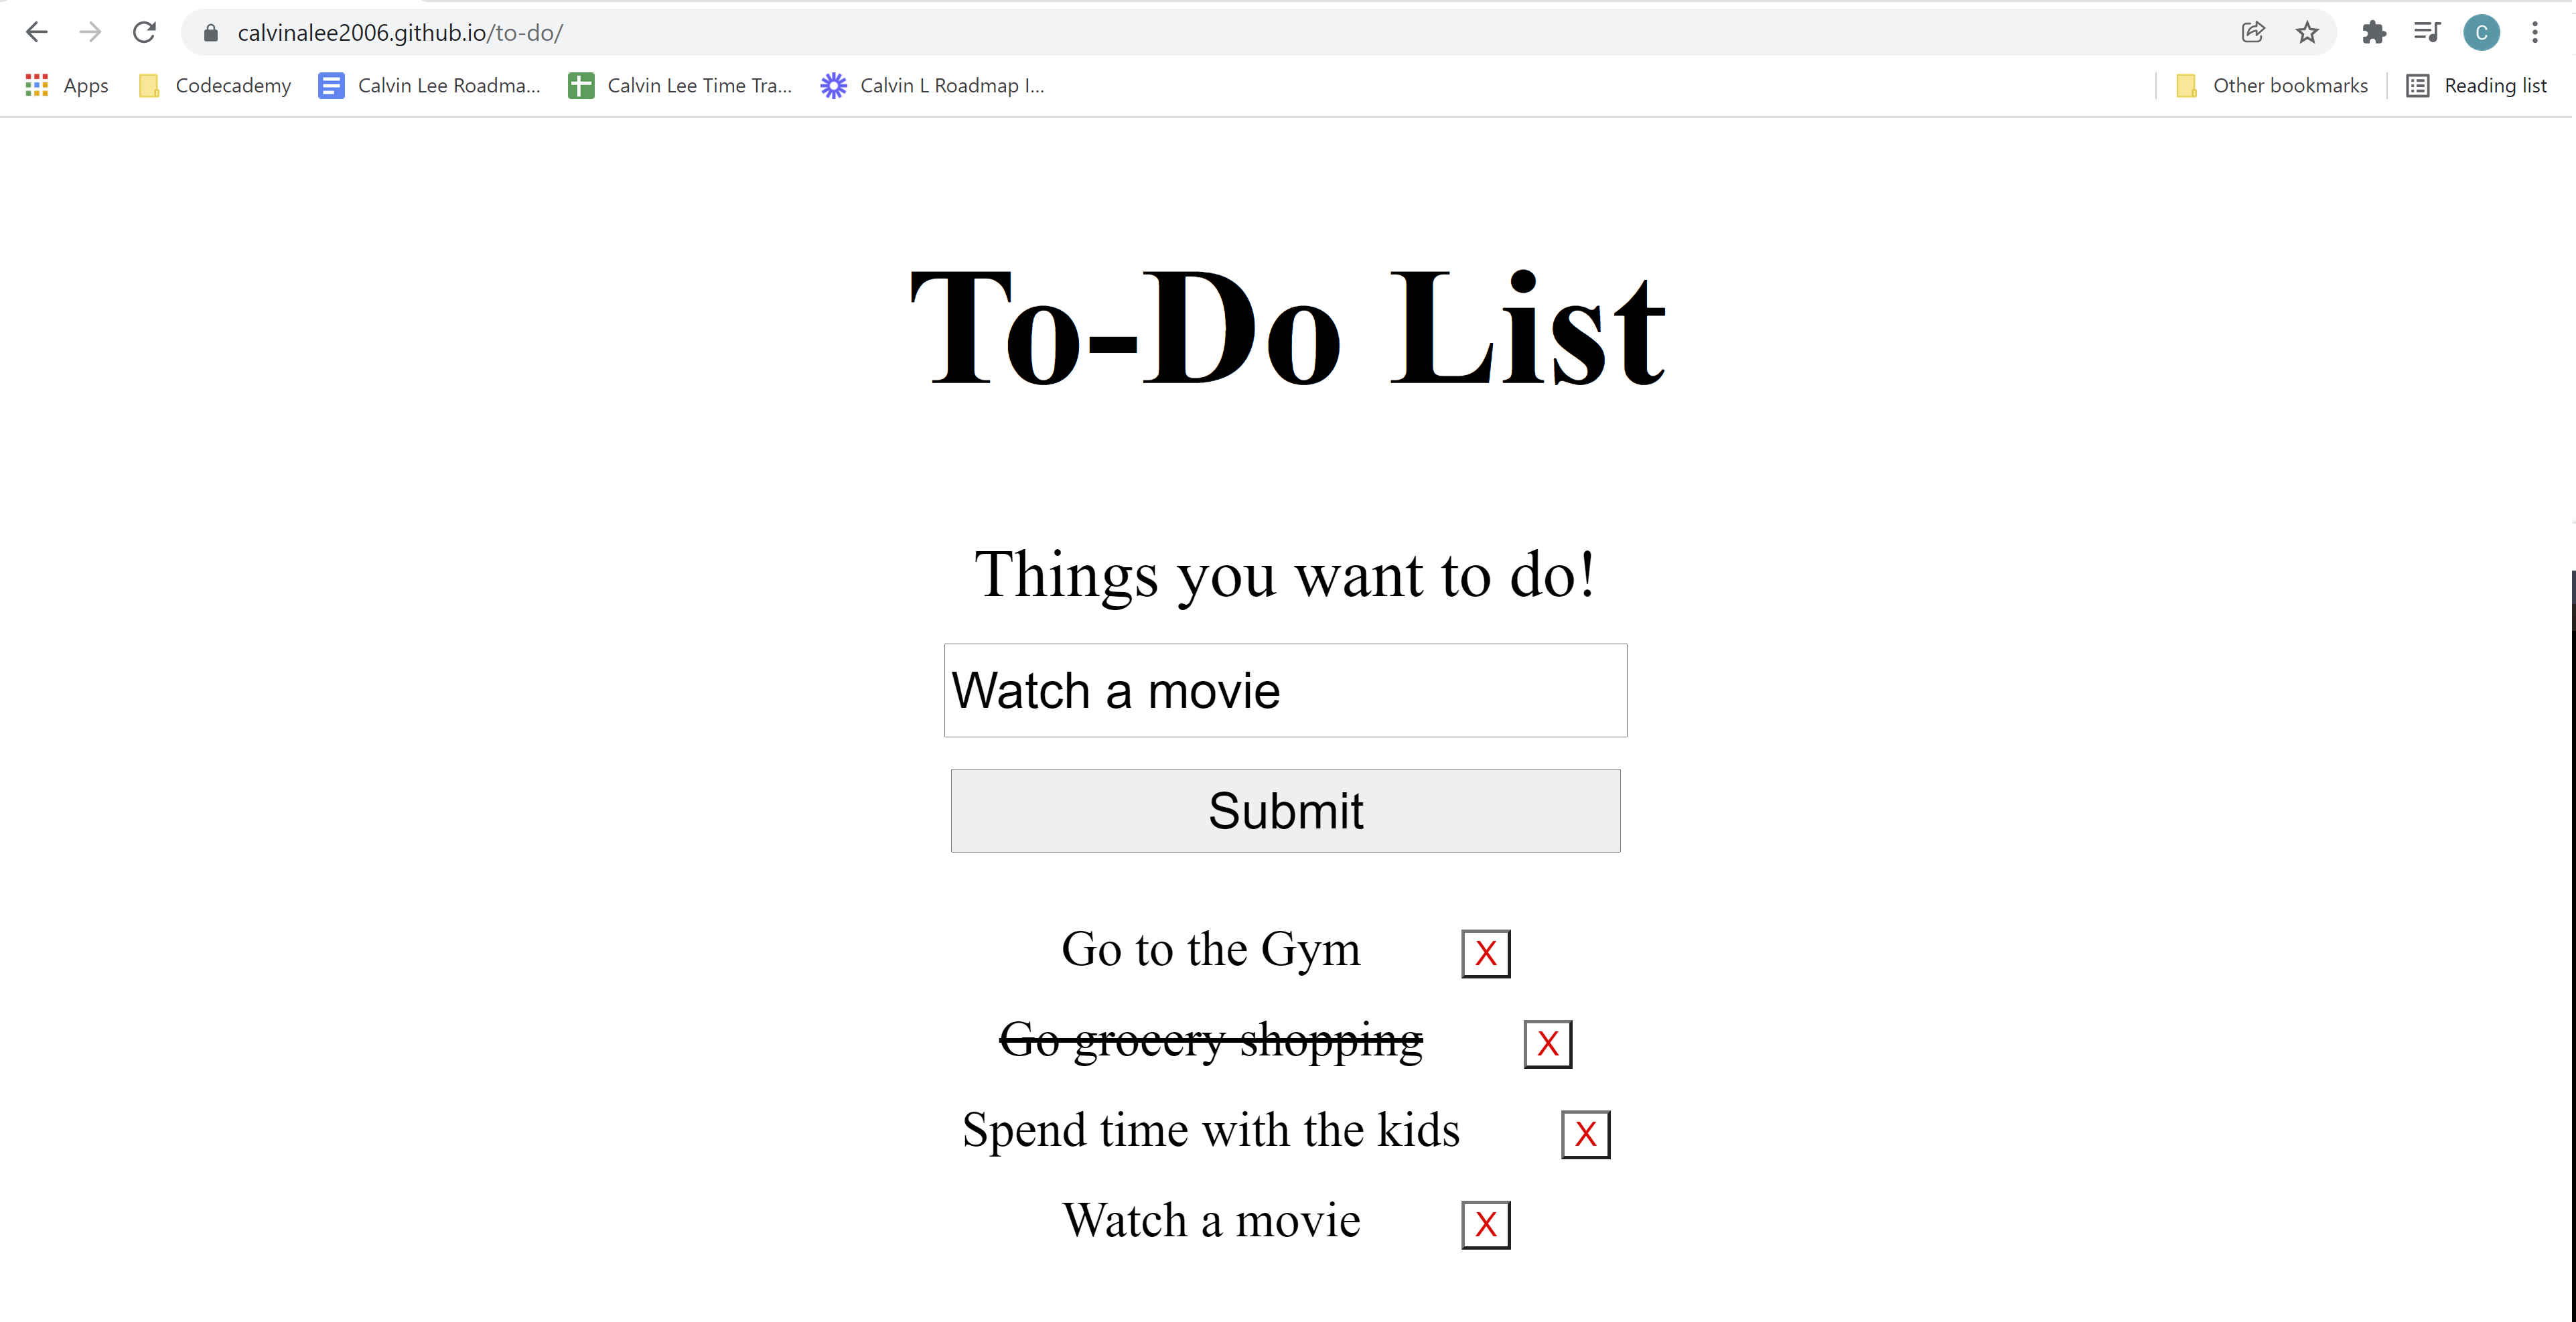Remove the Go grocery shopping task
The image size is (2576, 1322).
1547,1043
